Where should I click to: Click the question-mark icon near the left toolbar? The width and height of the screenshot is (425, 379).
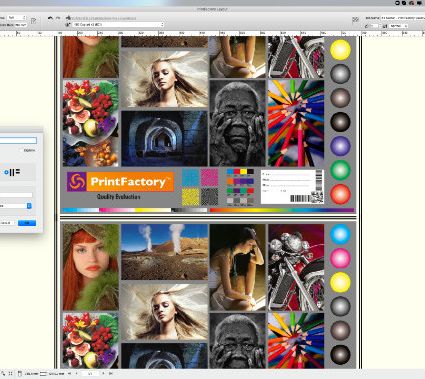pyautogui.click(x=34, y=21)
